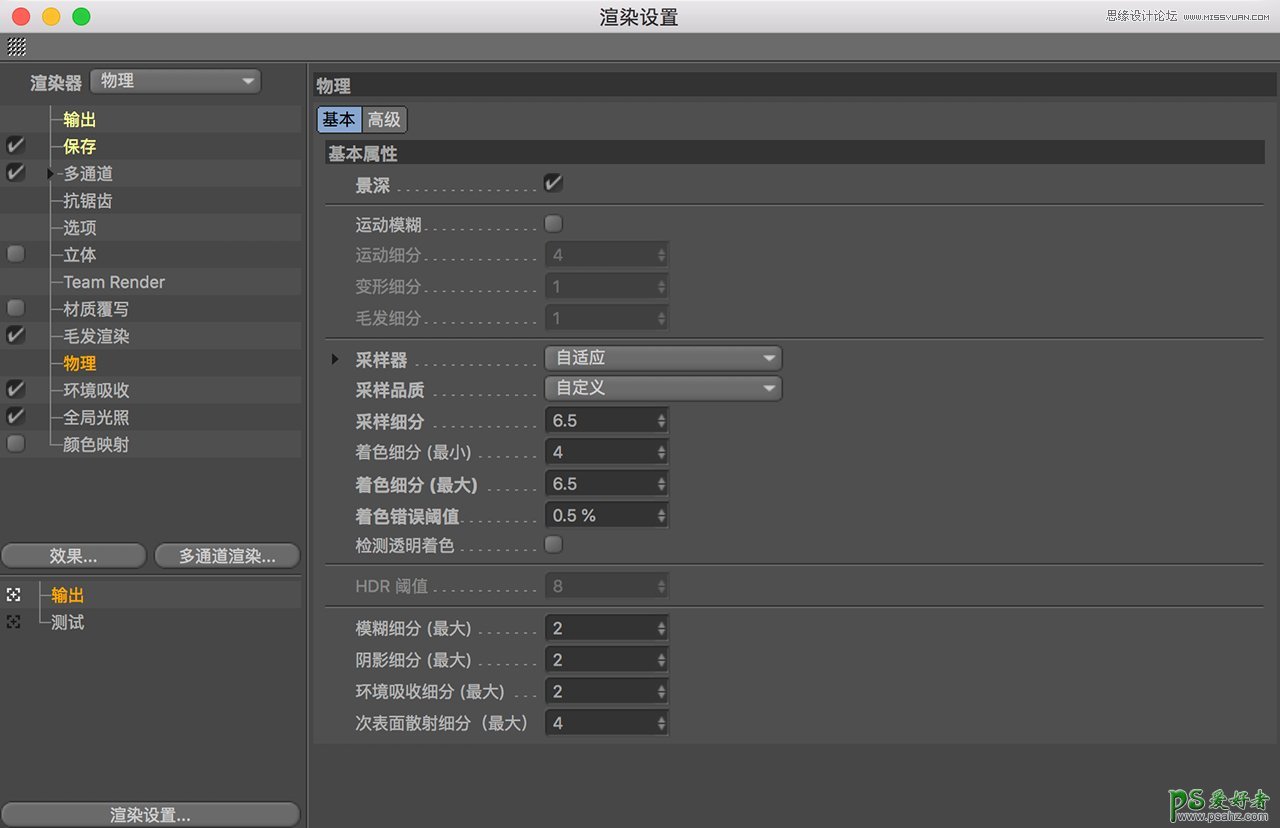Viewport: 1280px width, 828px height.
Task: Uncheck the 景深 checkbox
Action: pos(553,183)
